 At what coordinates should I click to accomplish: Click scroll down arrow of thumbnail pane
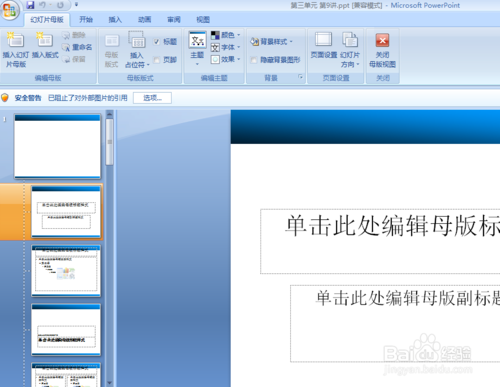click(109, 383)
